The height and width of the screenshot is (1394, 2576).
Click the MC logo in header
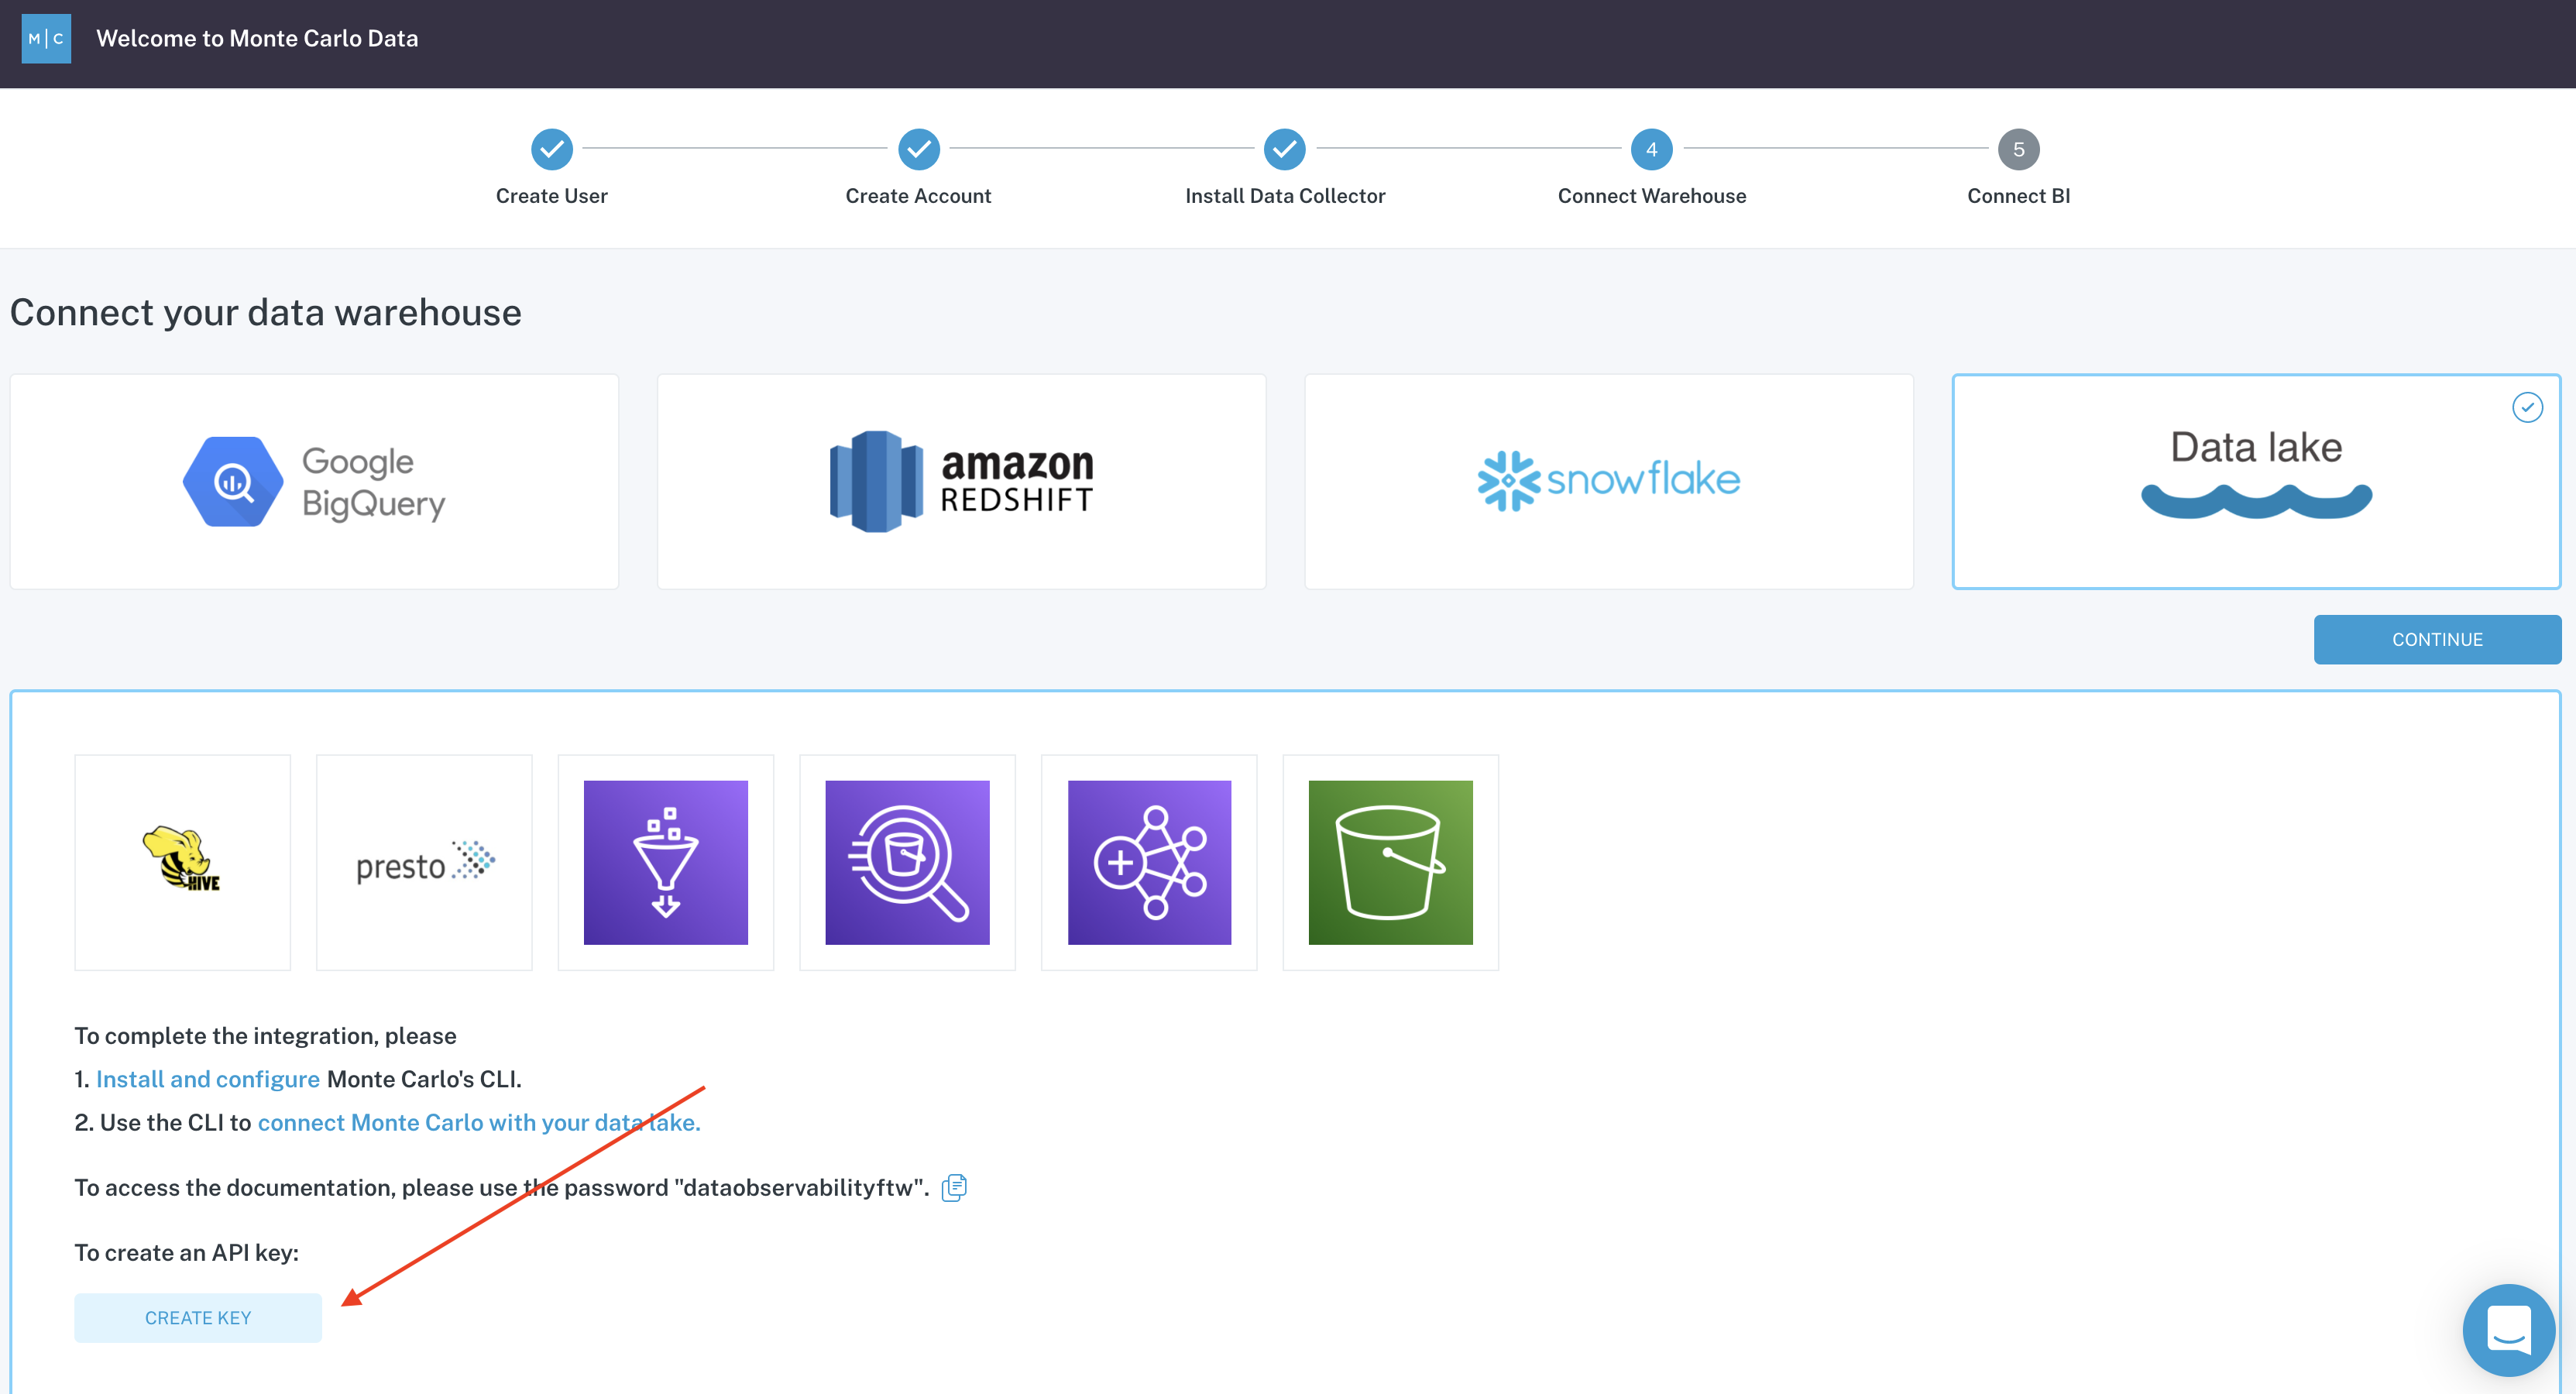click(x=46, y=38)
